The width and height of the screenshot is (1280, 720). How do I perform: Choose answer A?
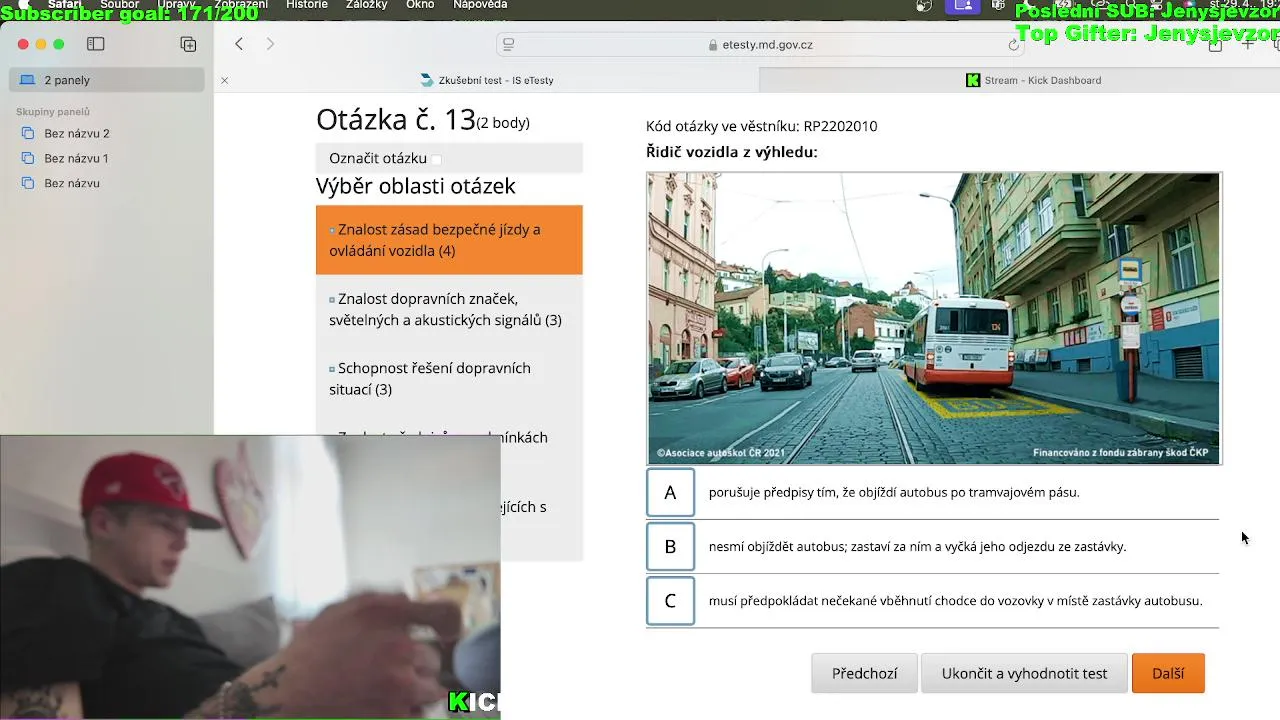[x=670, y=492]
